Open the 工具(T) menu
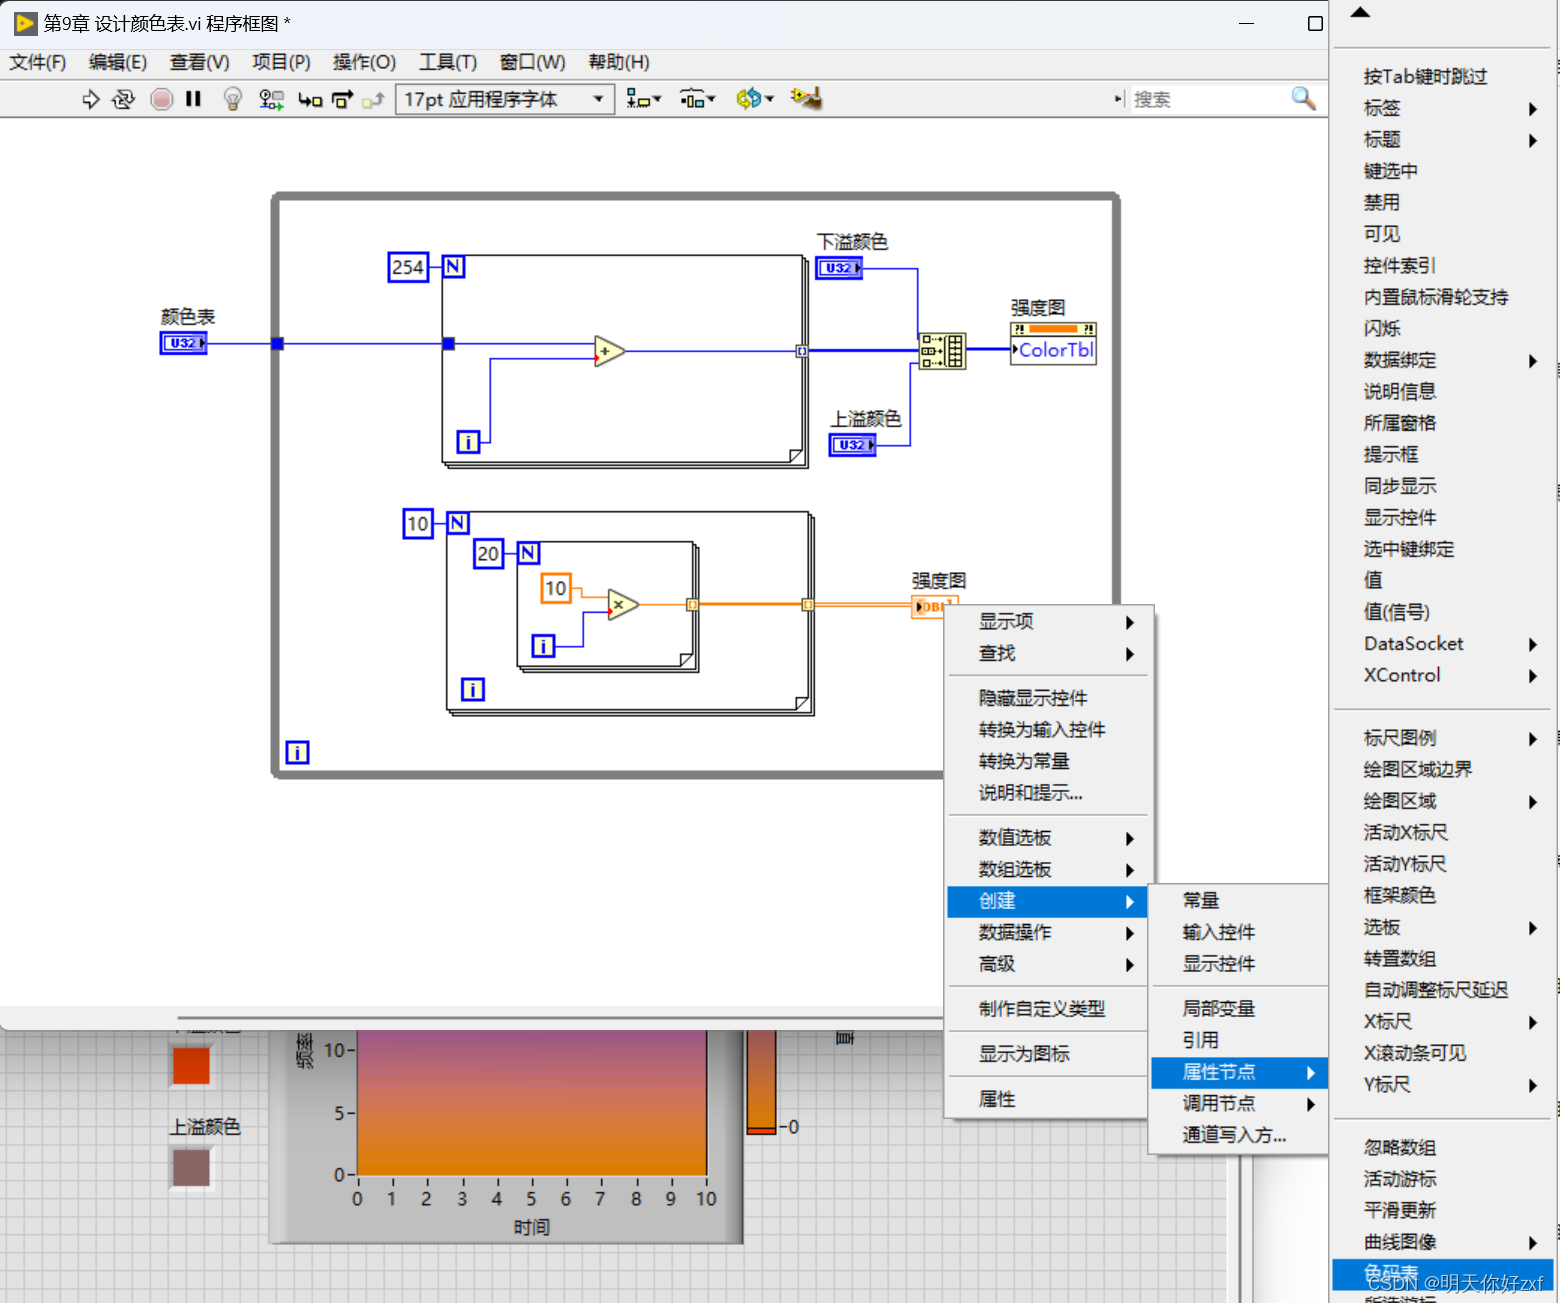1560x1303 pixels. click(448, 62)
